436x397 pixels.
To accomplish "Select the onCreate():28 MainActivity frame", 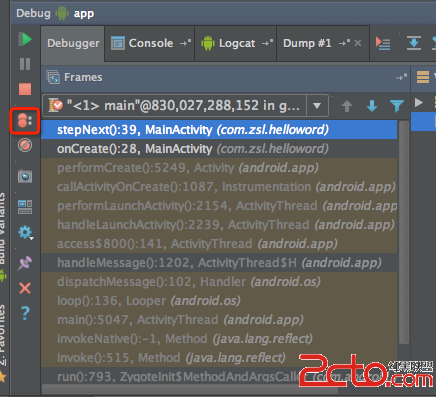I will [219, 149].
